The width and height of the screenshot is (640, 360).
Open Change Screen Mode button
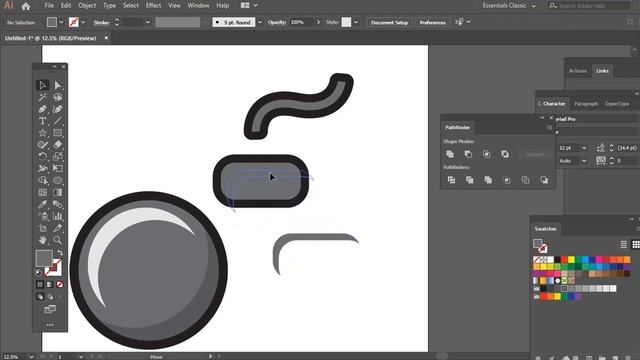[50, 309]
